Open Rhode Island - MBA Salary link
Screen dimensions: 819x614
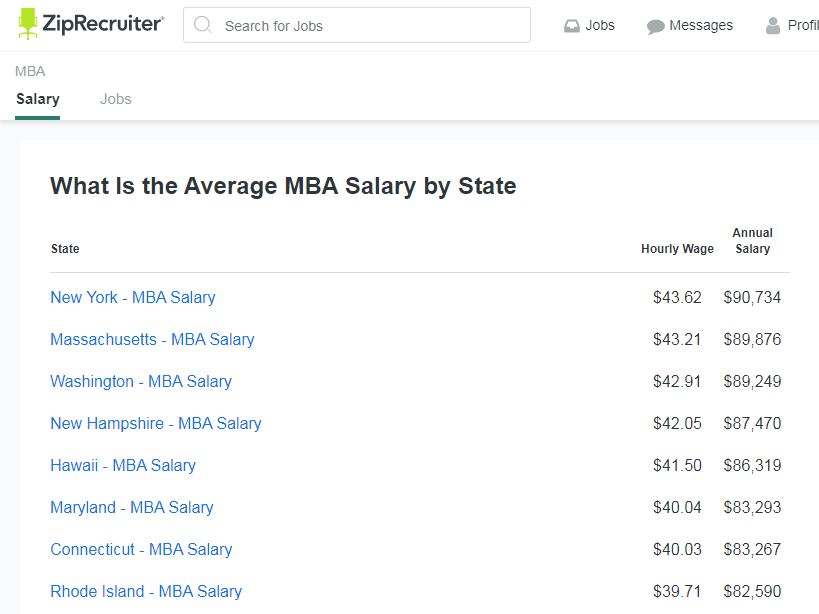(146, 592)
